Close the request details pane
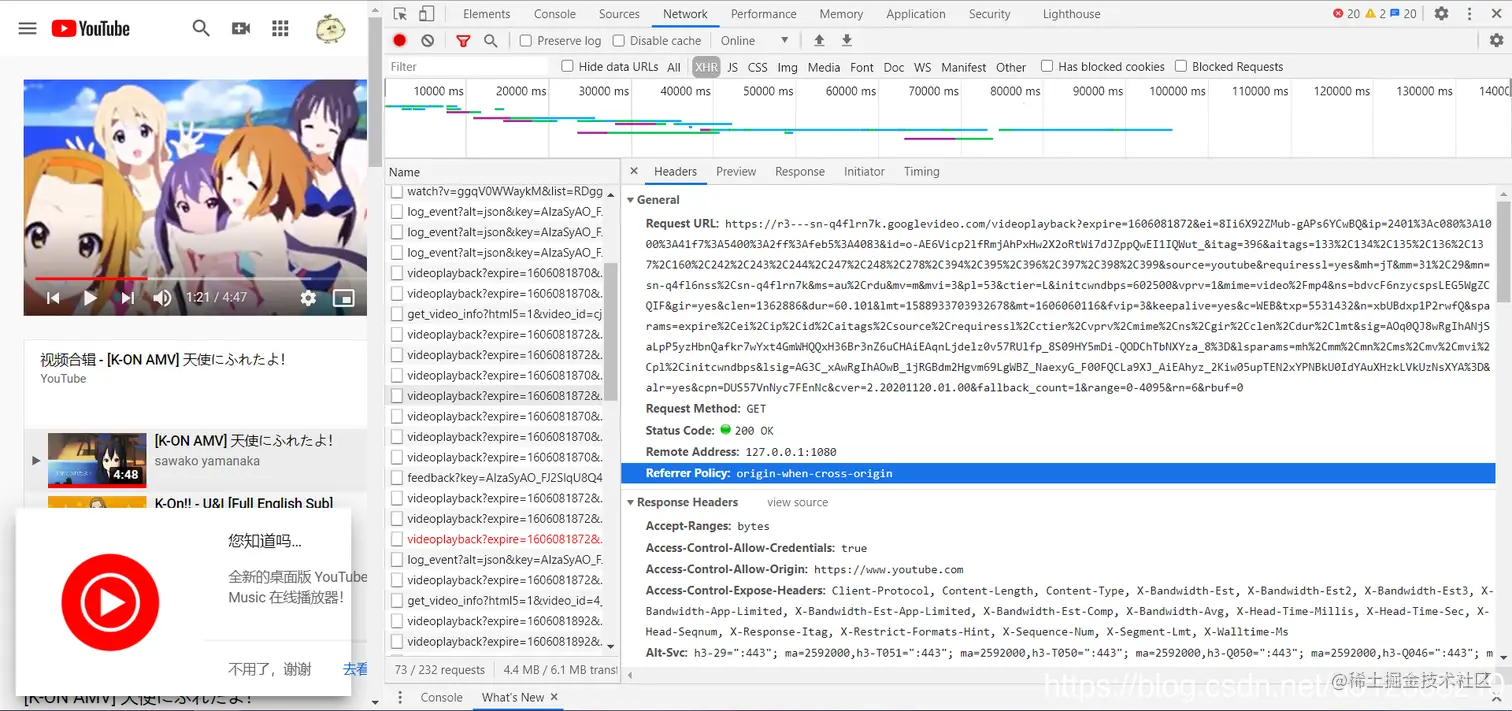Image resolution: width=1512 pixels, height=711 pixels. pos(633,172)
